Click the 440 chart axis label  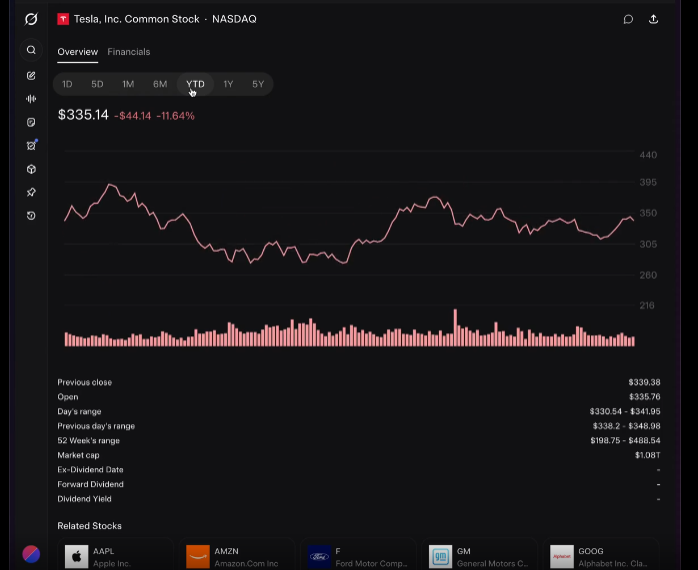pos(648,155)
